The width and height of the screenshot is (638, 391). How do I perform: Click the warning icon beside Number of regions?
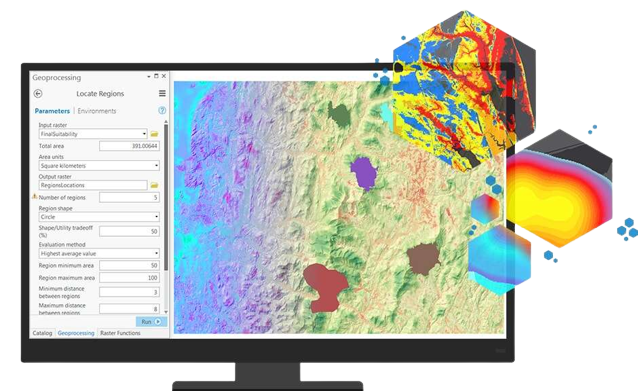[x=35, y=197]
